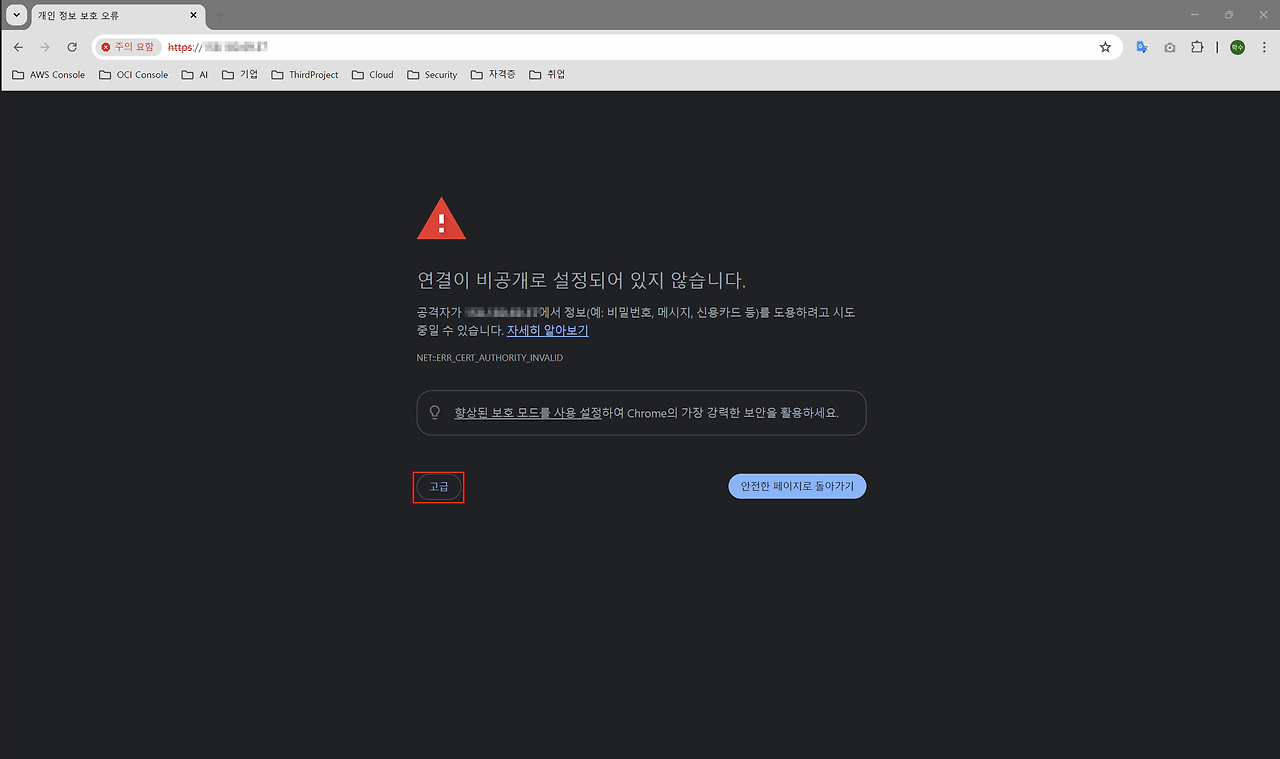
Task: Open Chrome's three-dot menu
Action: pos(1264,47)
